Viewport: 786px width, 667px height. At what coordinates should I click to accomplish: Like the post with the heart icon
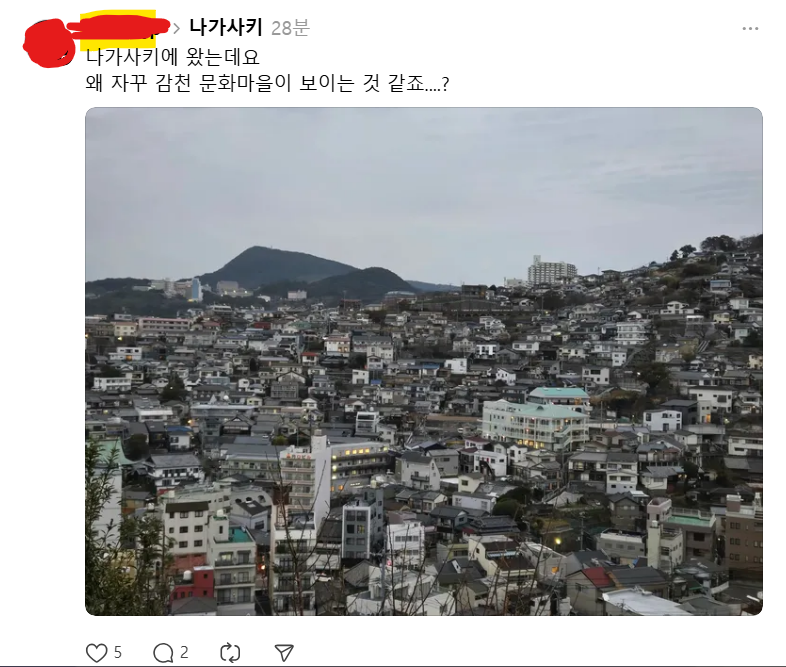click(96, 653)
